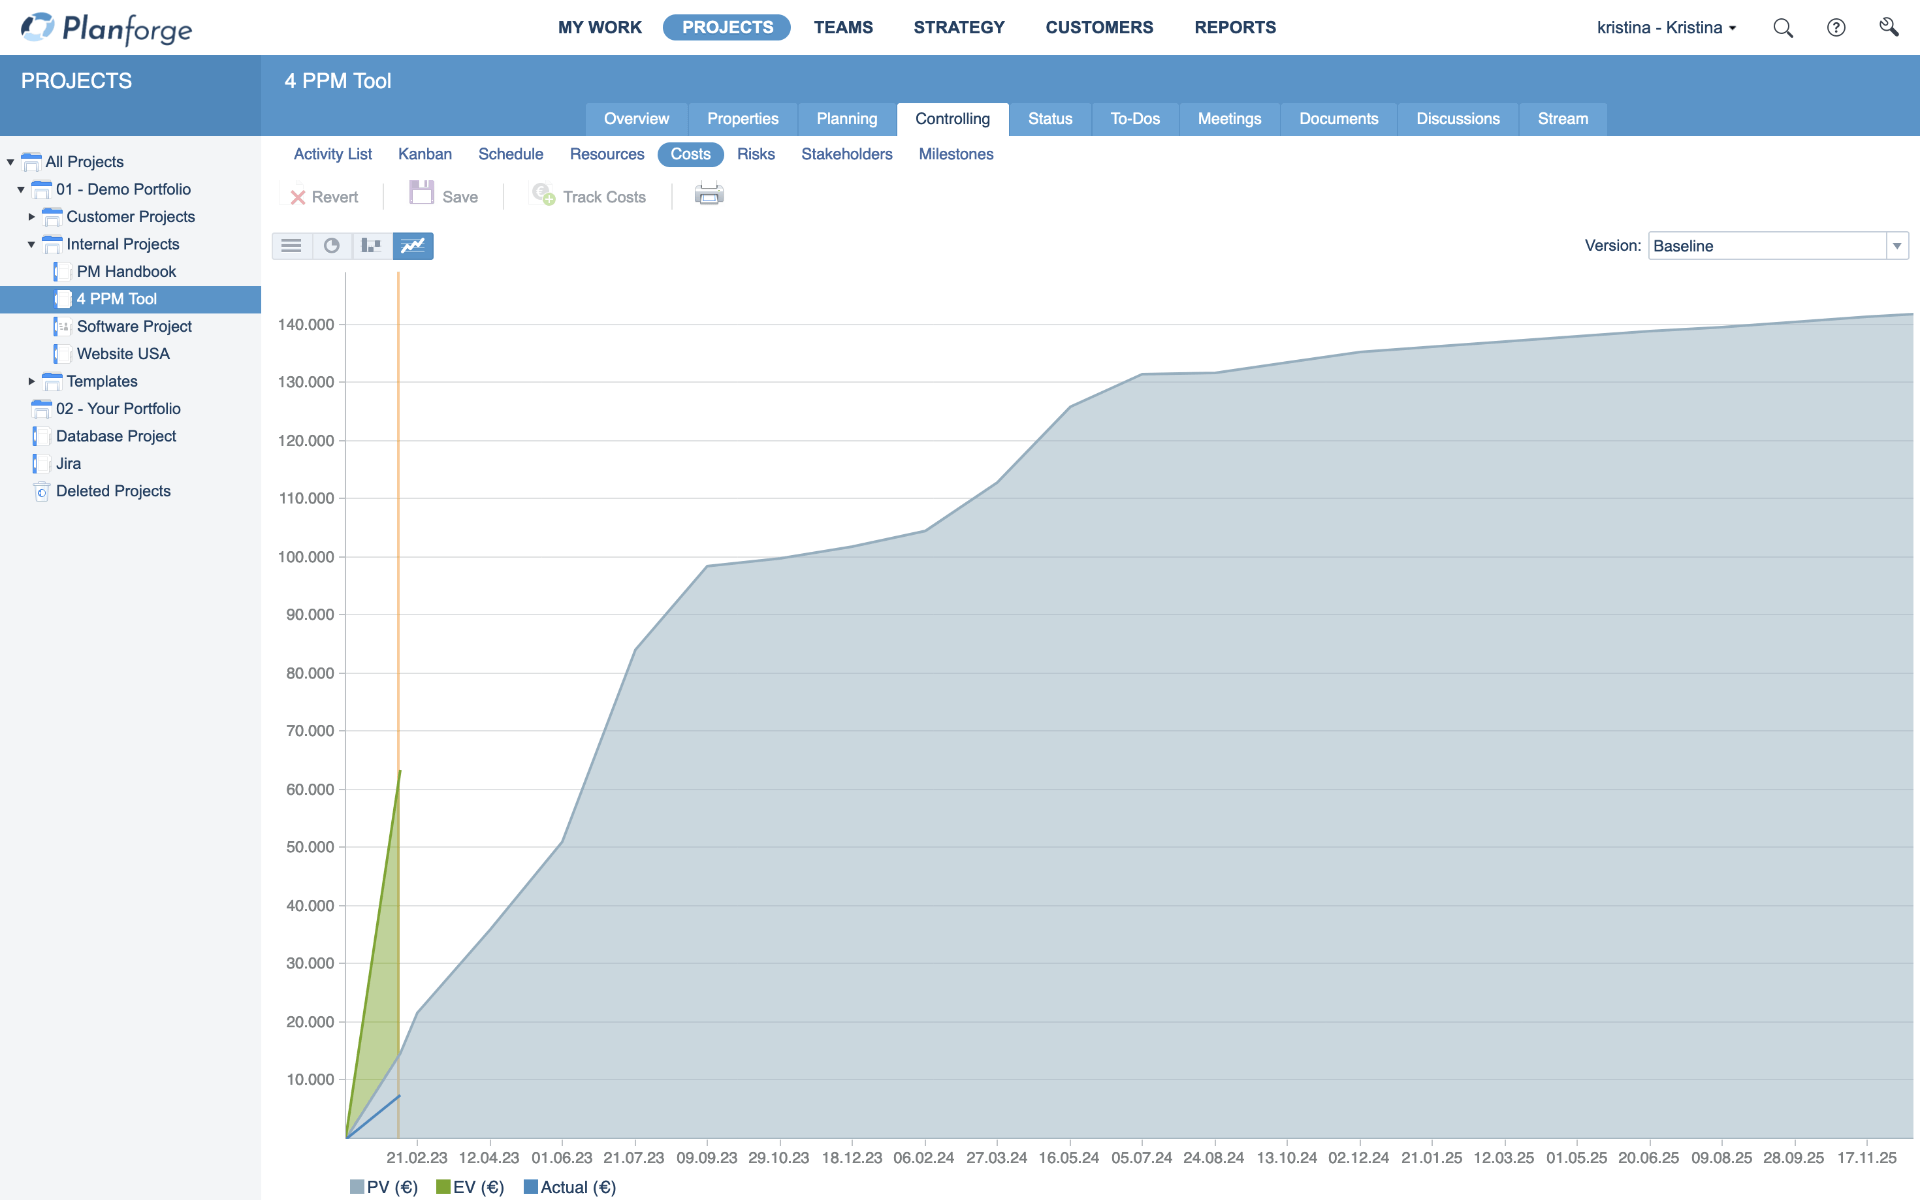Expand the Templates node

pos(32,382)
